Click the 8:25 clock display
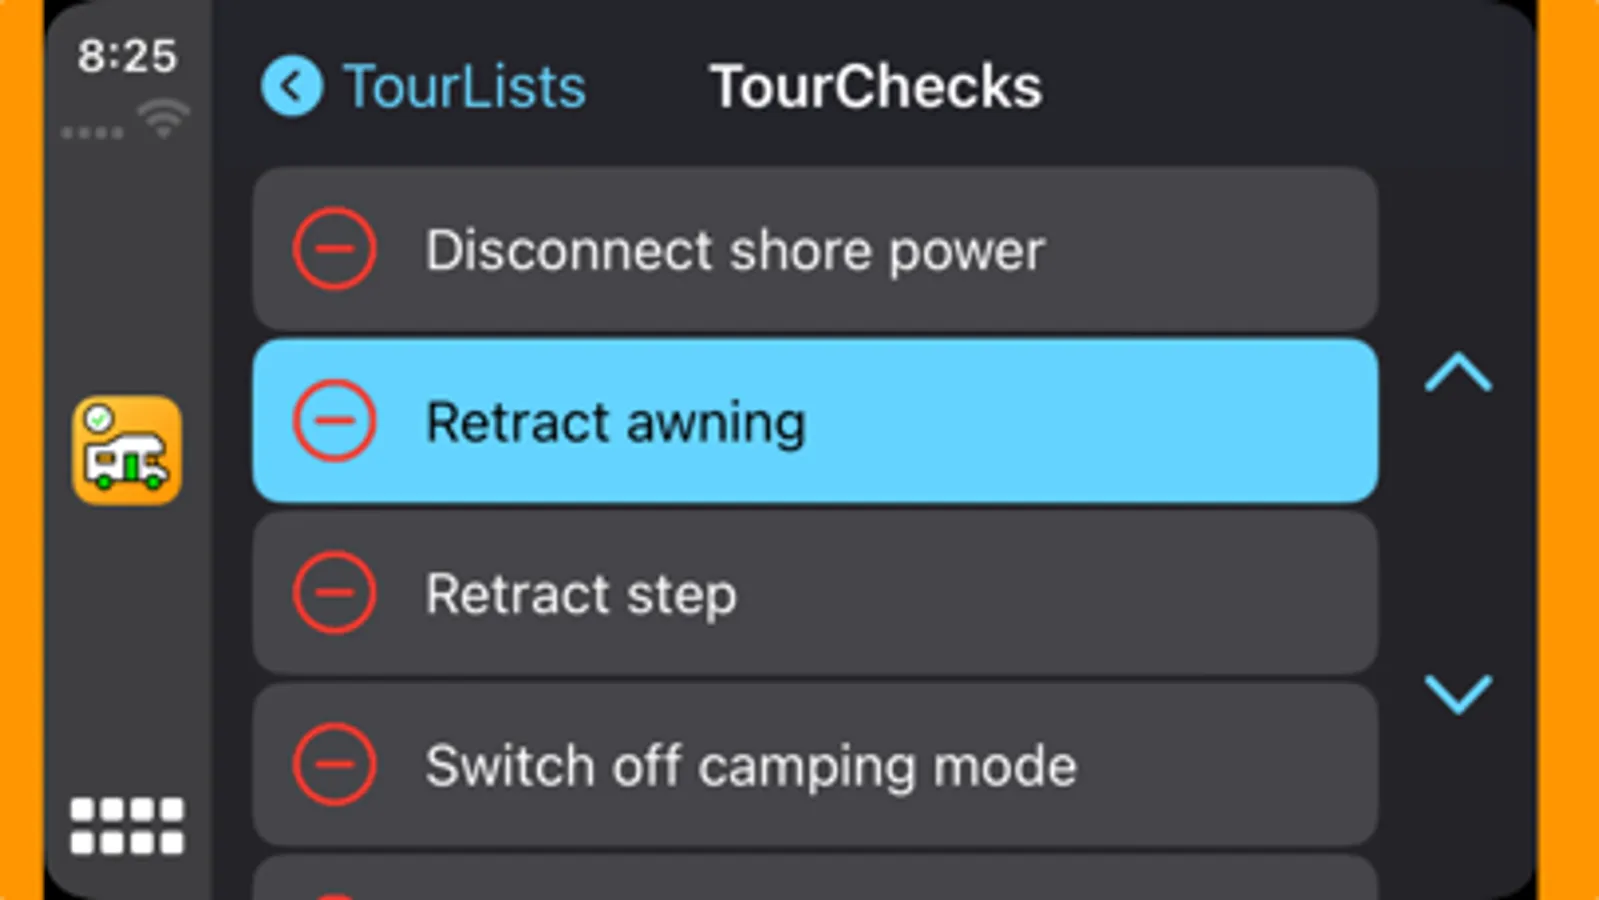The image size is (1599, 900). [127, 56]
